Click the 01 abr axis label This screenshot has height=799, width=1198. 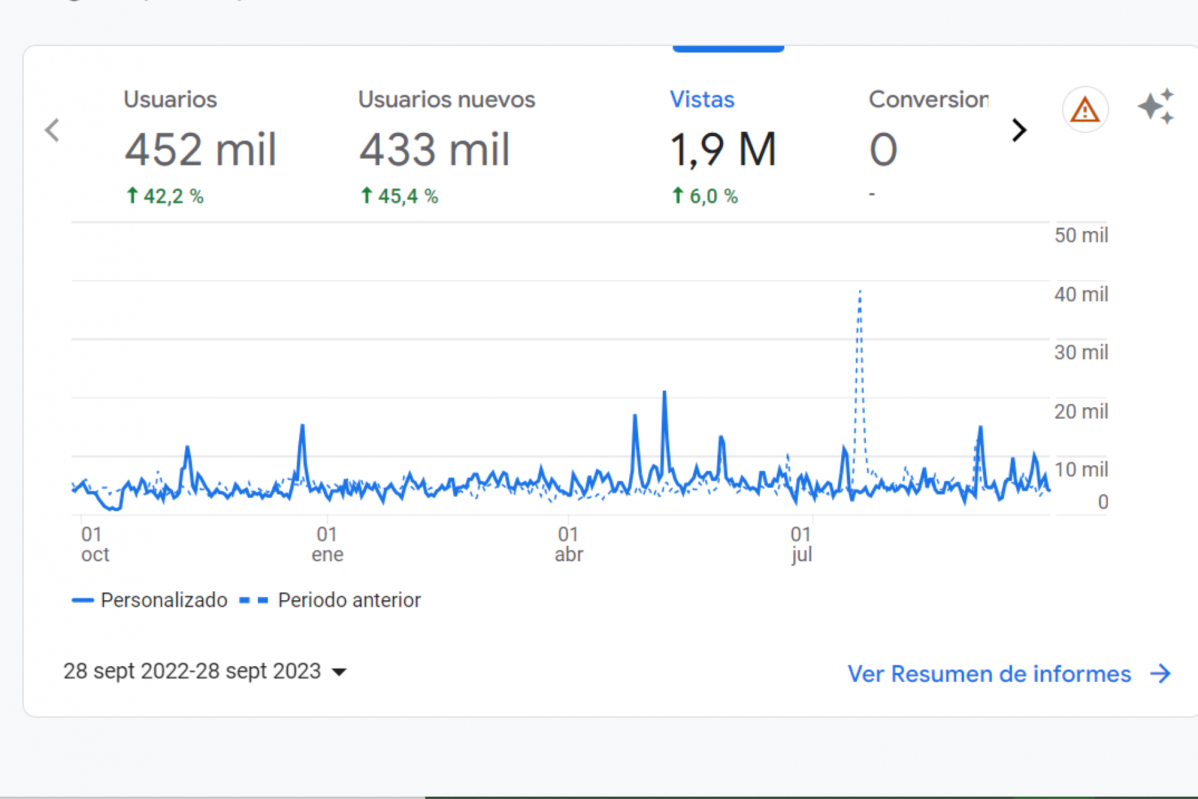click(x=568, y=544)
